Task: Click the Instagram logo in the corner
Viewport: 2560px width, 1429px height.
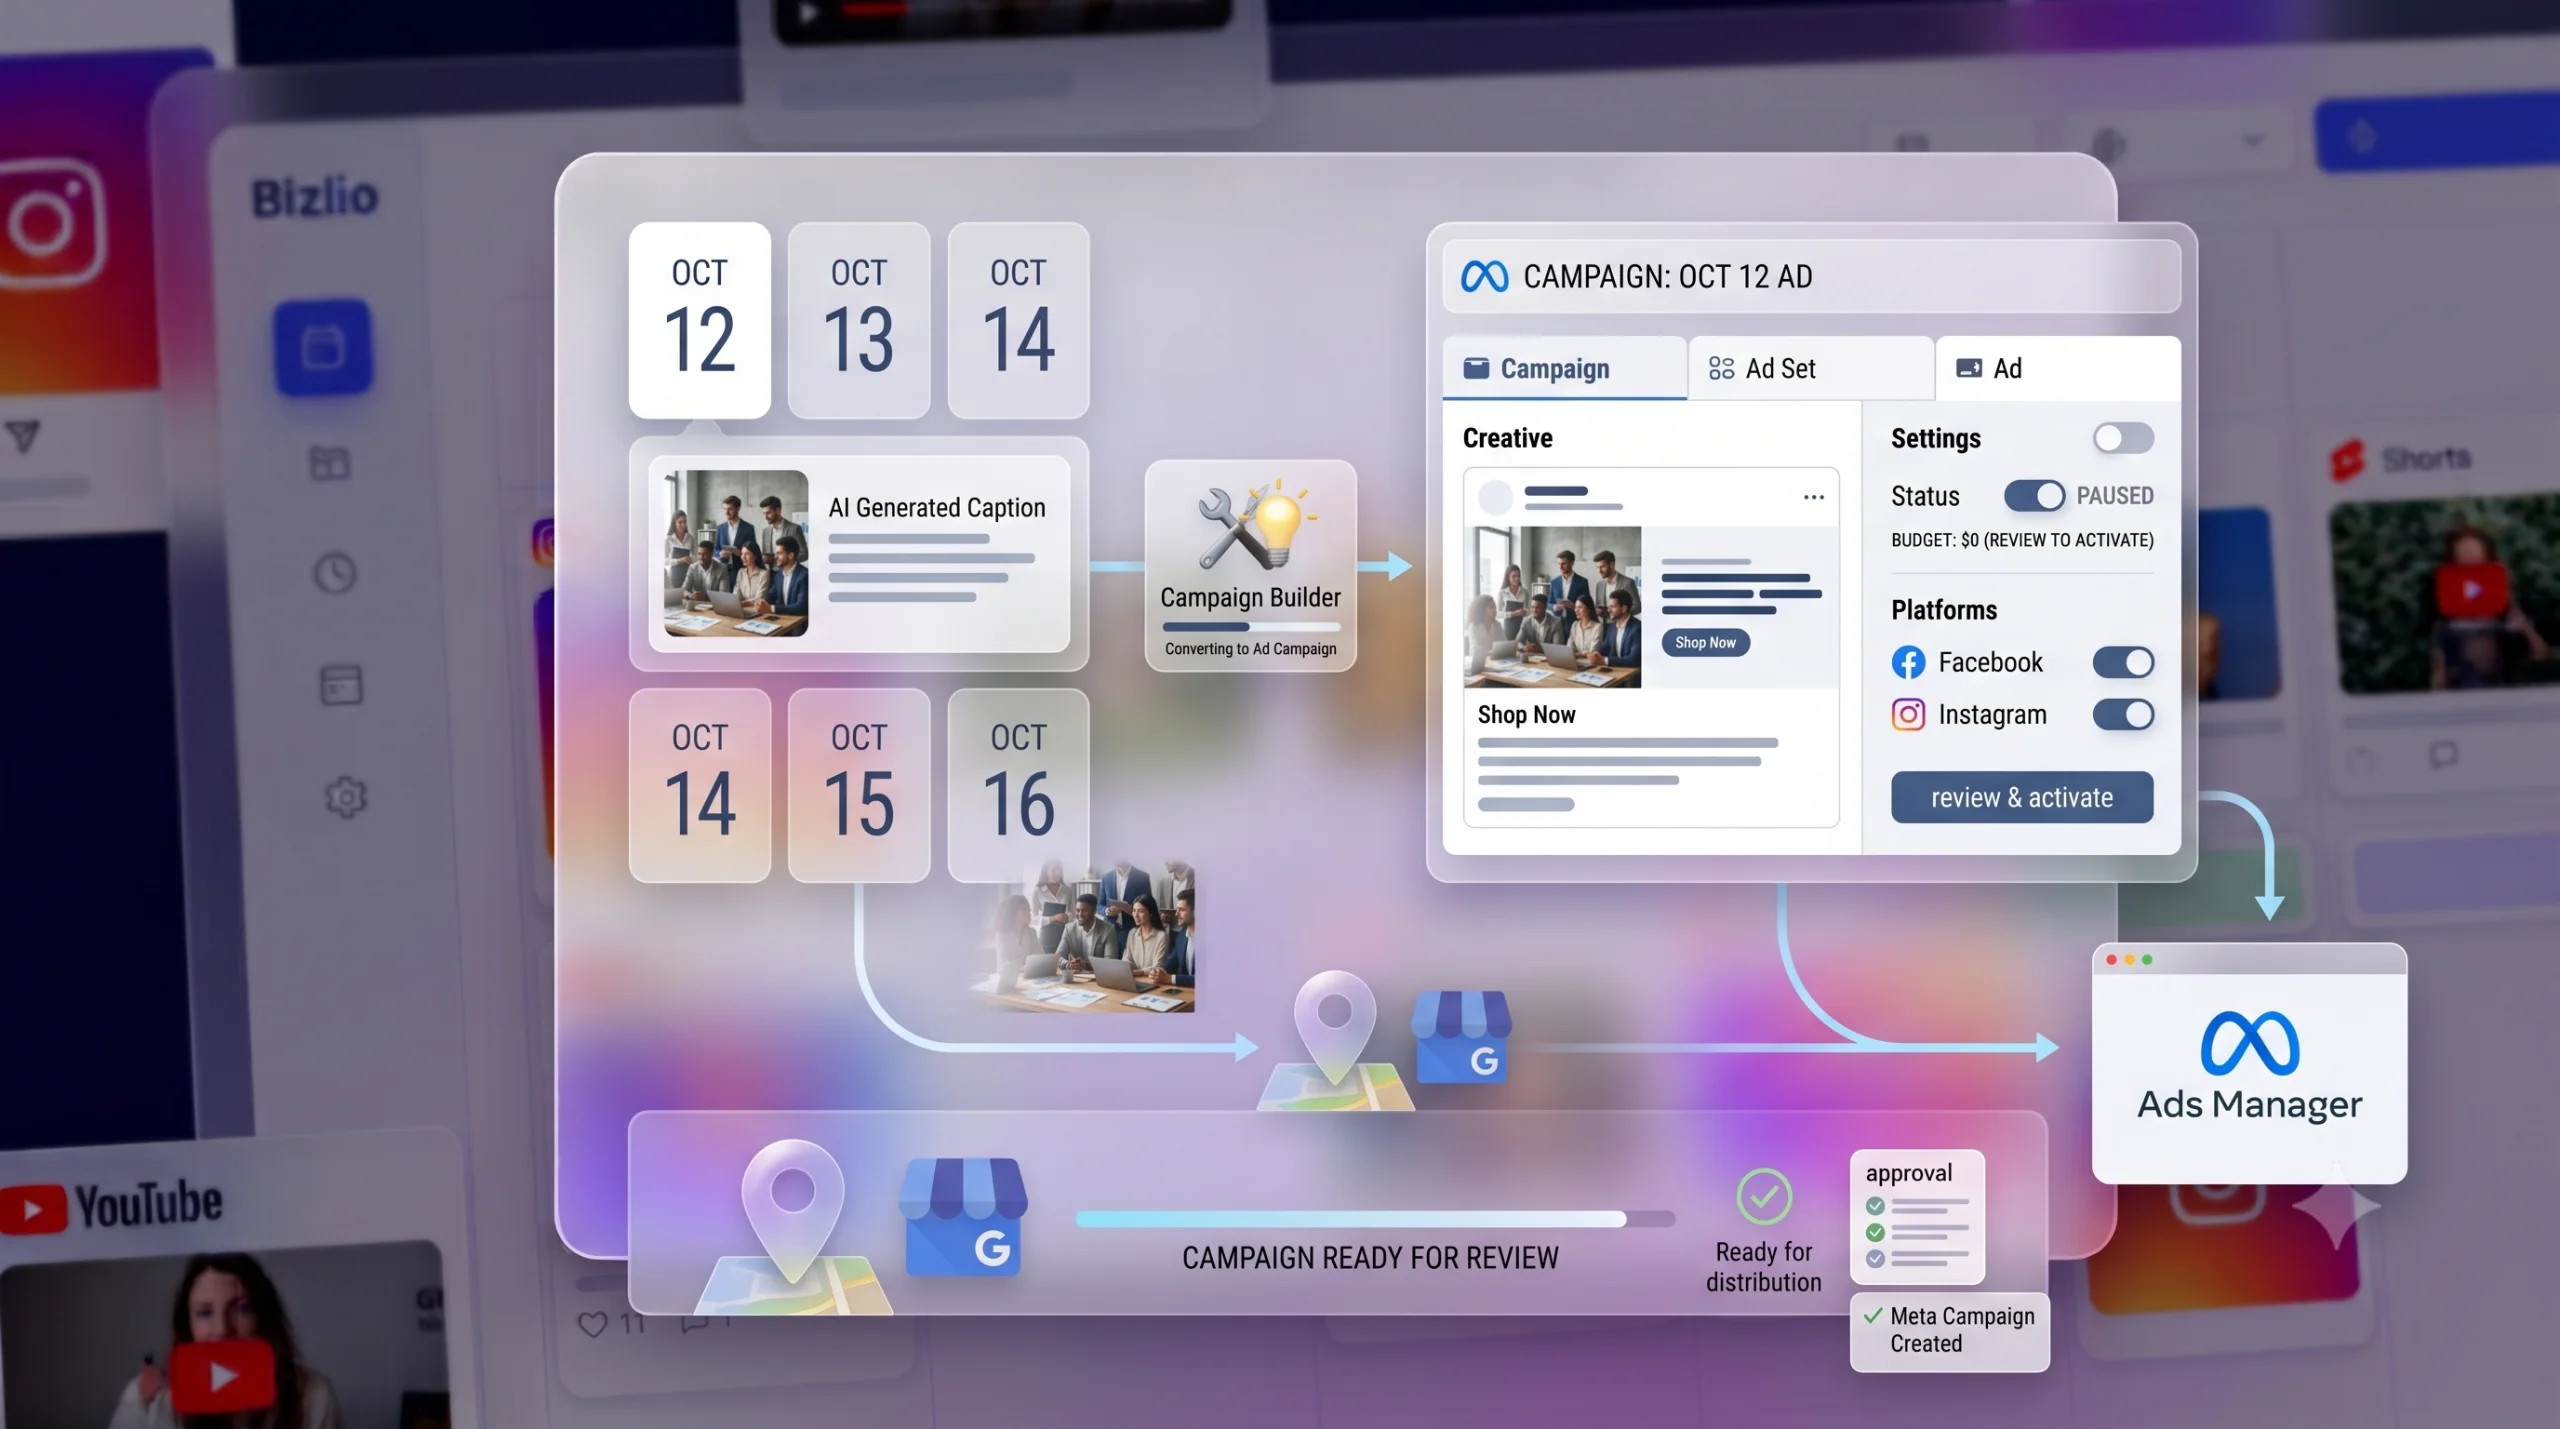Action: click(50, 224)
